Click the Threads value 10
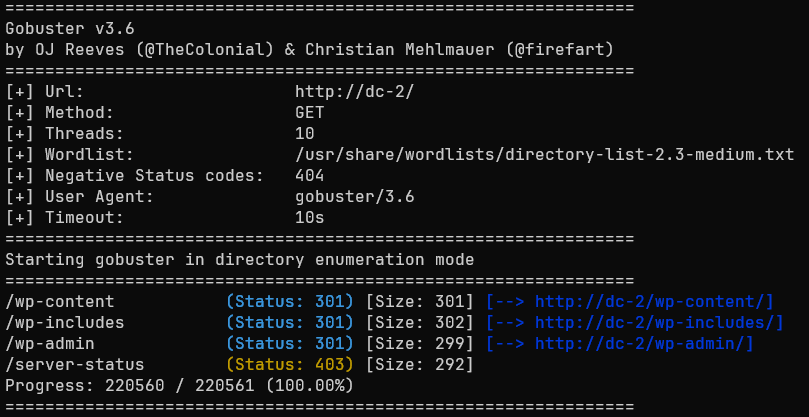The height and width of the screenshot is (417, 809). pos(305,134)
